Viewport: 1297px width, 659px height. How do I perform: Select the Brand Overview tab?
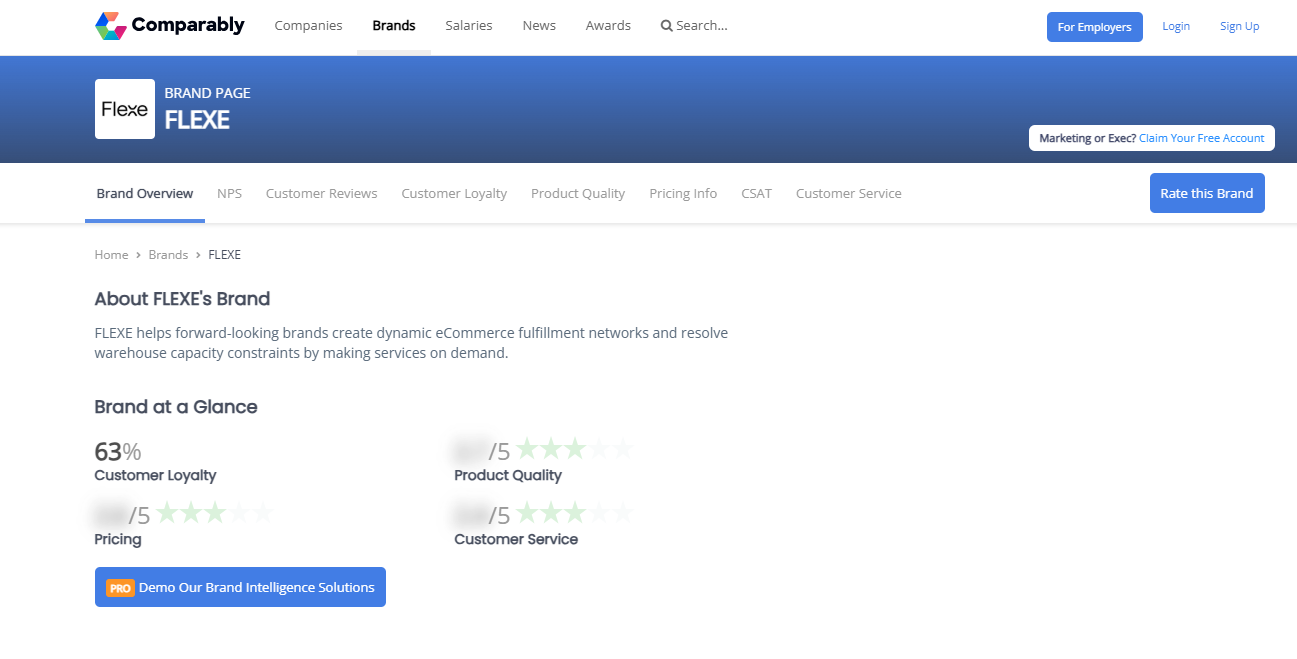point(145,194)
